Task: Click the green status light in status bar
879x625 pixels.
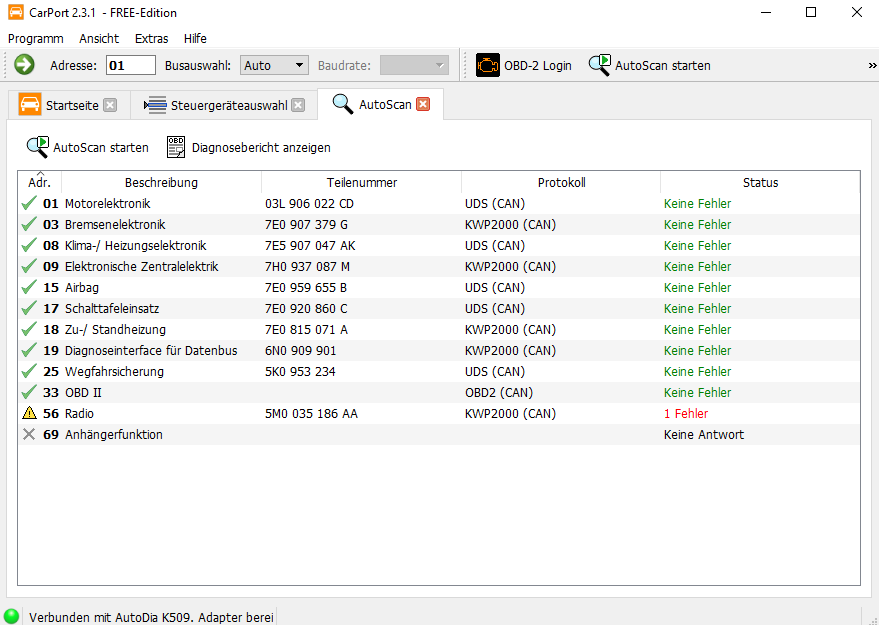Action: click(12, 616)
